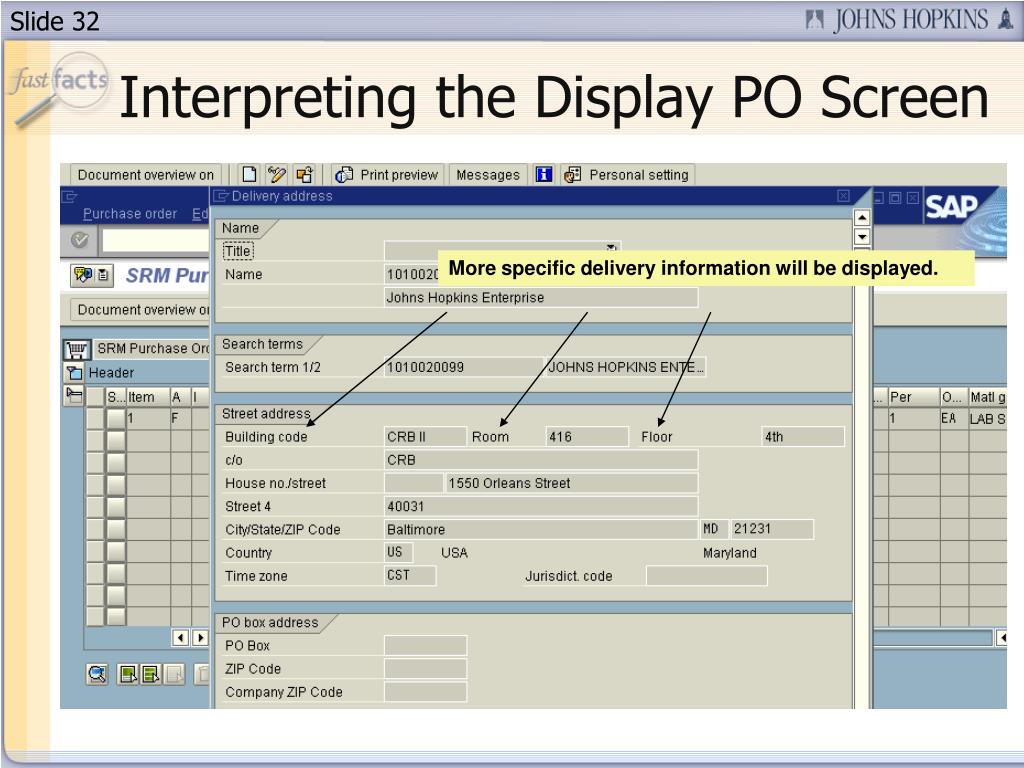Open the blue information icon
The width and height of the screenshot is (1024, 768).
(x=543, y=174)
